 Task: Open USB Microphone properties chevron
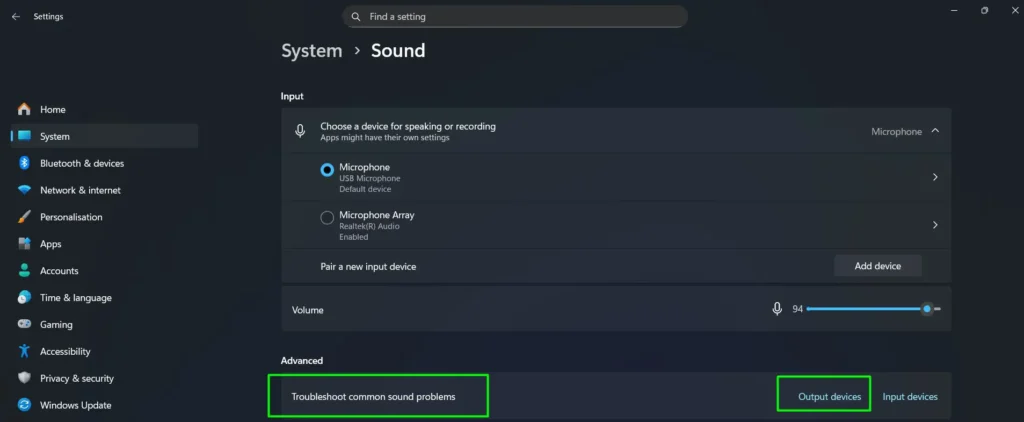click(935, 177)
